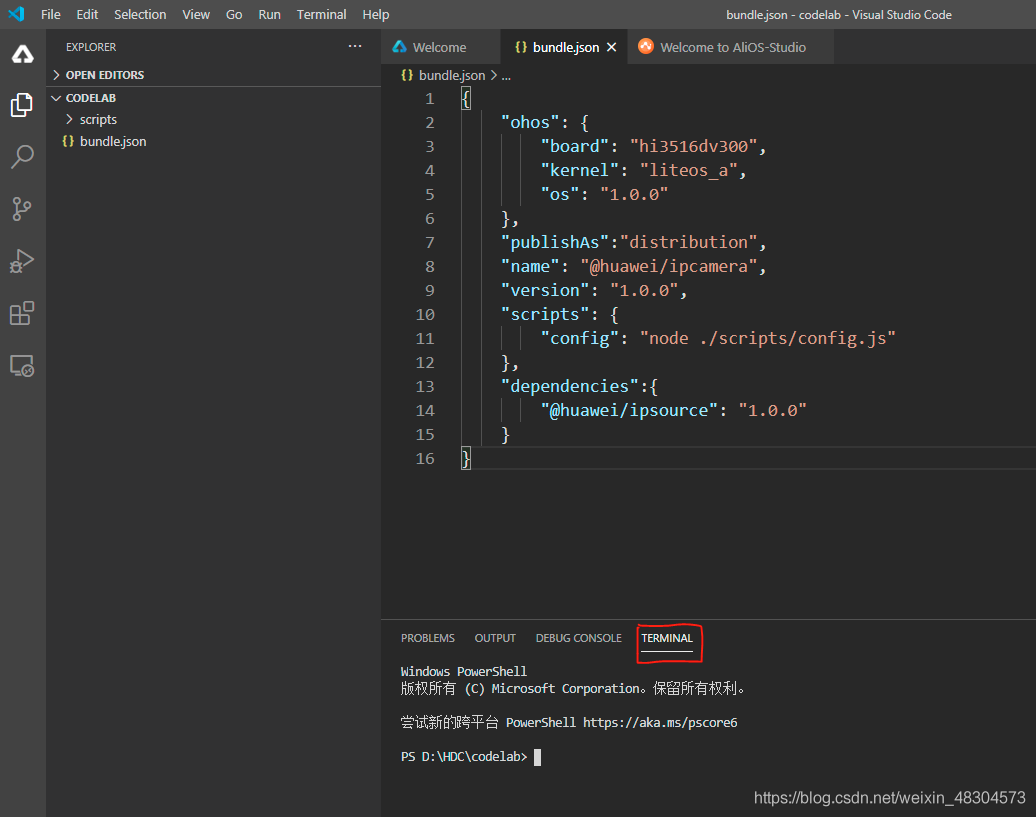Click the Explorer more actions ellipsis
This screenshot has height=817, width=1036.
tap(355, 46)
